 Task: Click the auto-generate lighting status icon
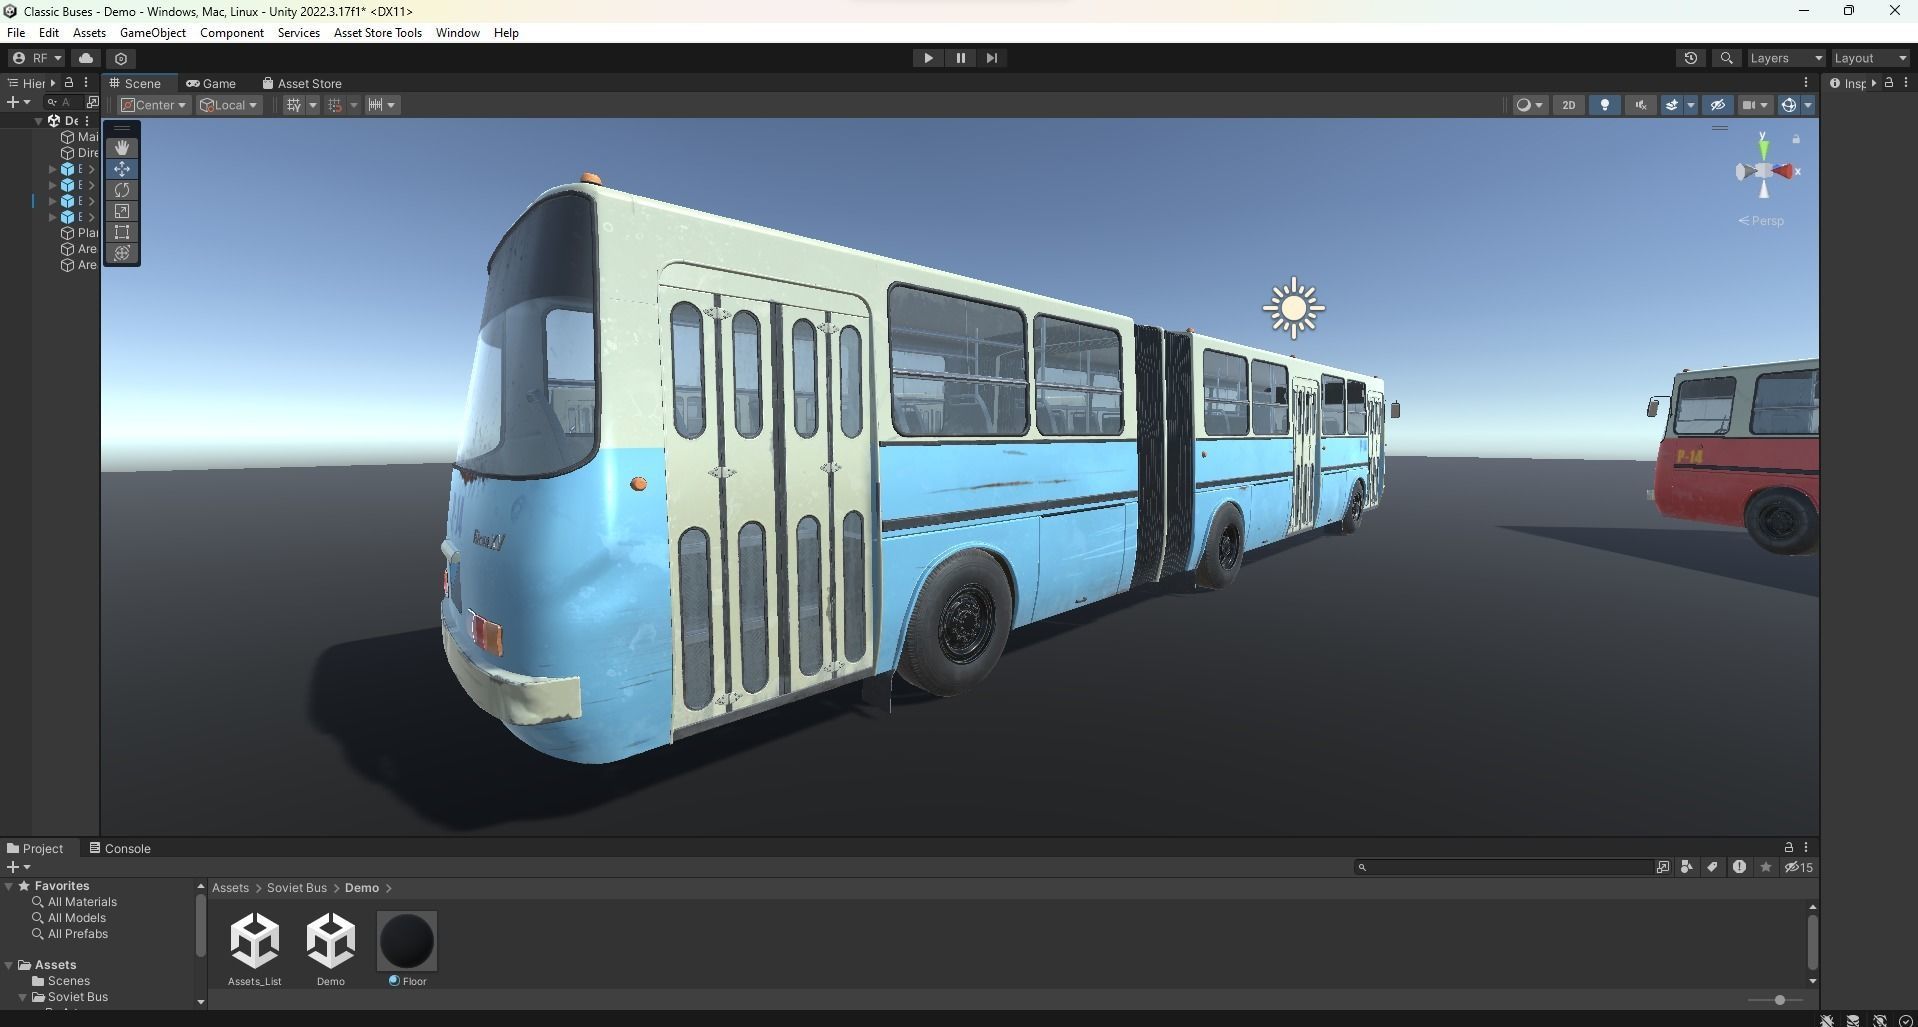(1880, 1020)
